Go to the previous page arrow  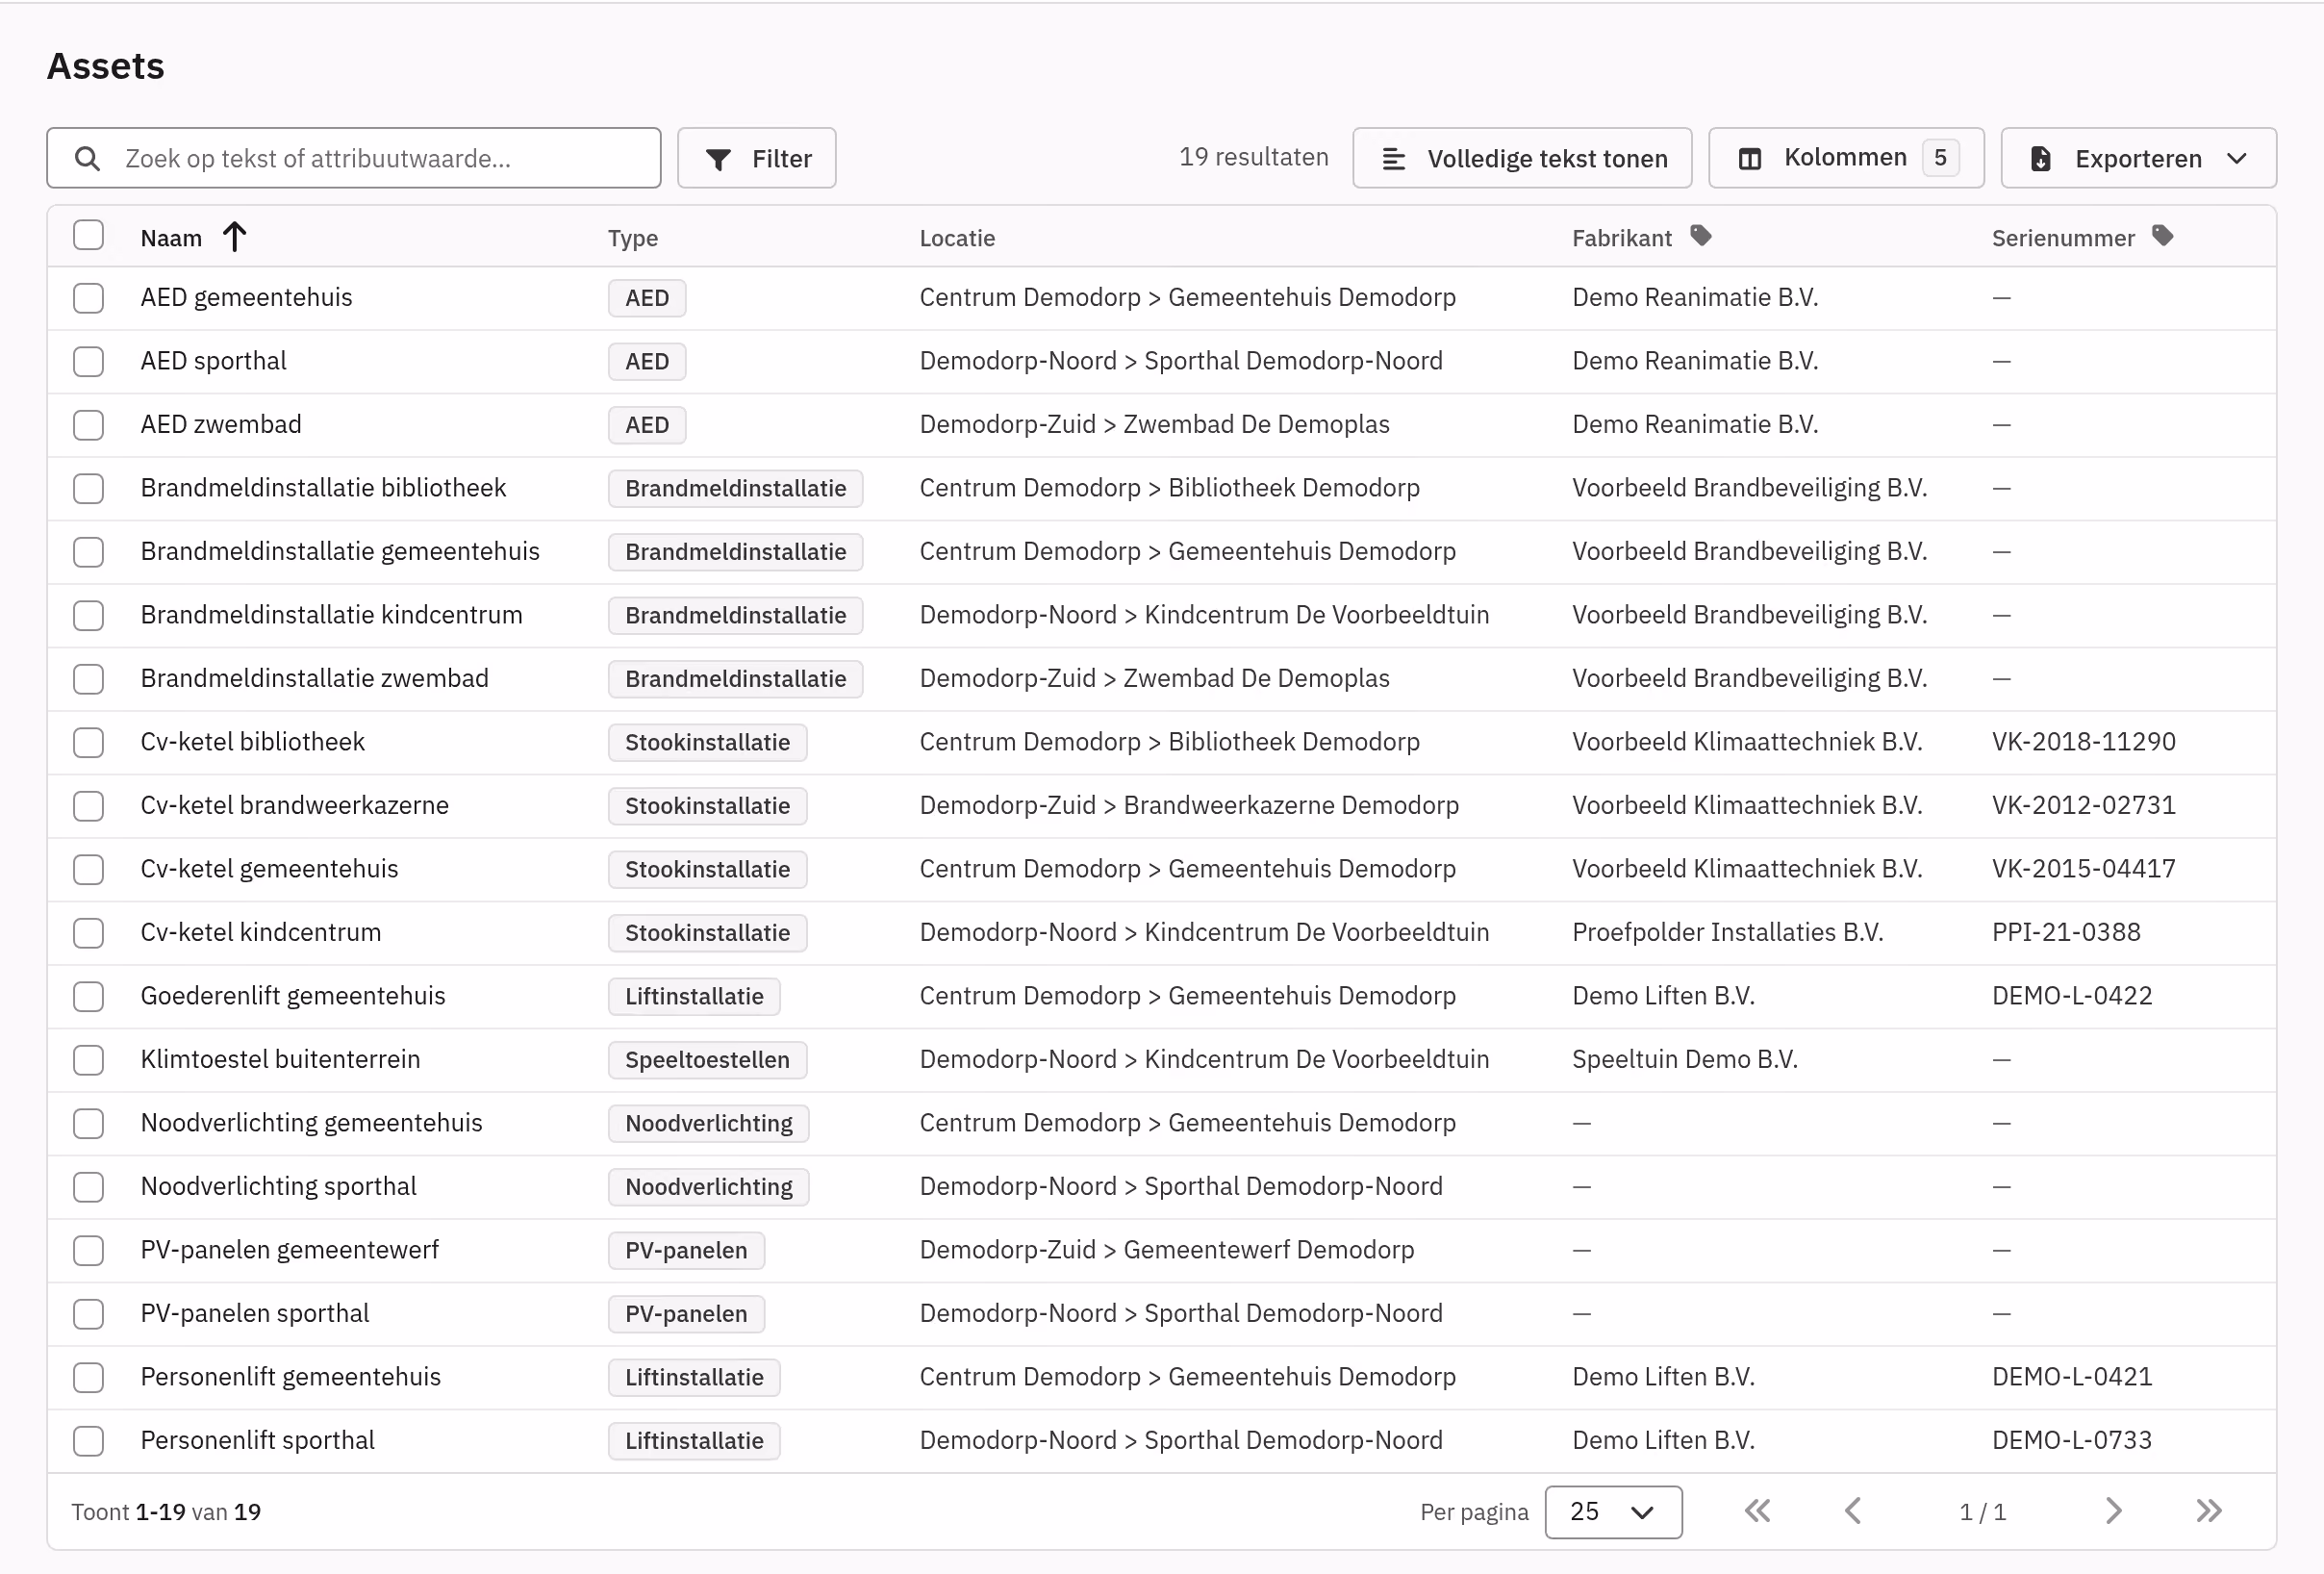click(x=1852, y=1511)
